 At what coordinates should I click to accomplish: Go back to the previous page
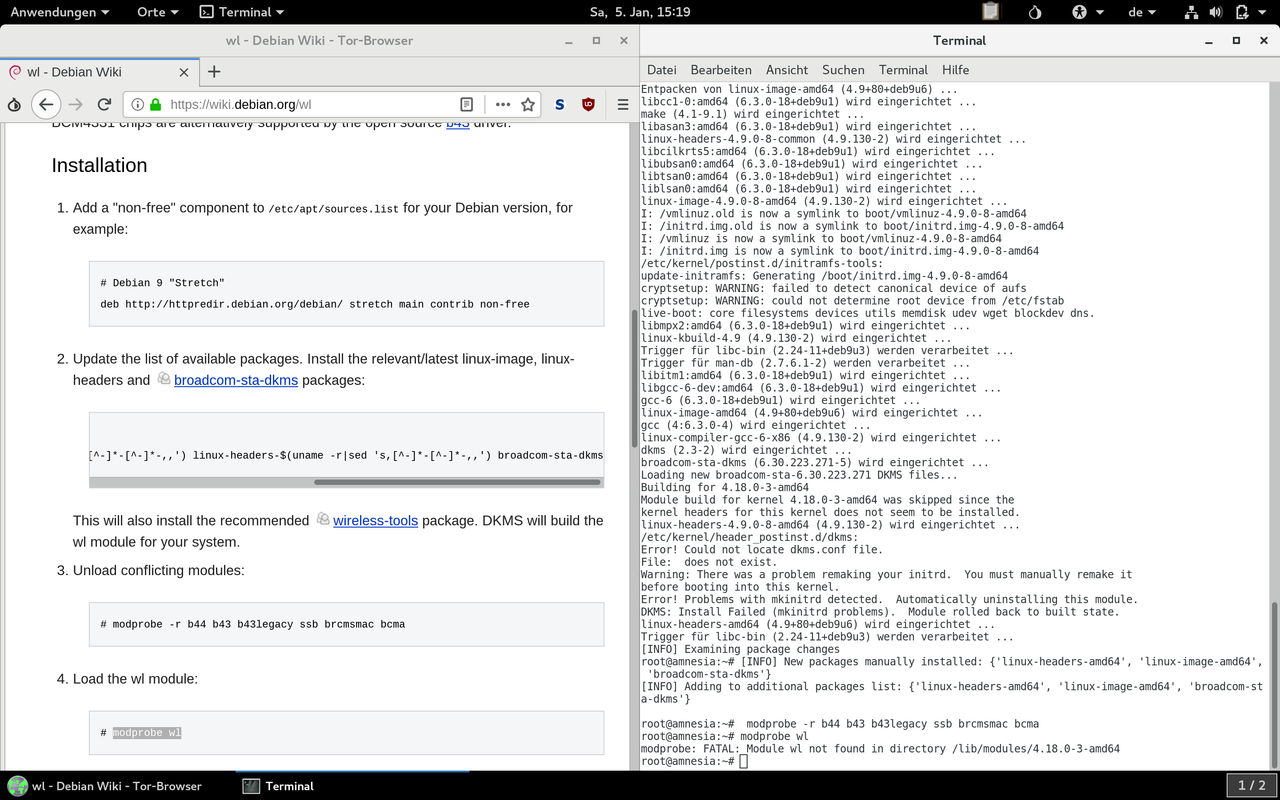[x=46, y=104]
